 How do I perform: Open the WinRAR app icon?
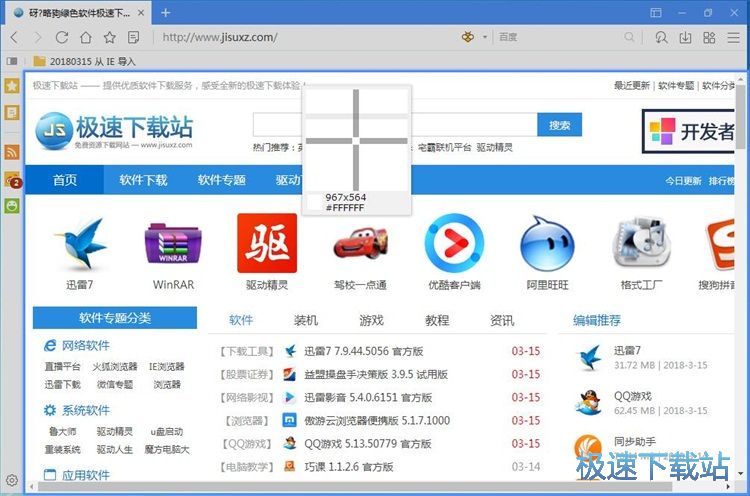tap(173, 244)
